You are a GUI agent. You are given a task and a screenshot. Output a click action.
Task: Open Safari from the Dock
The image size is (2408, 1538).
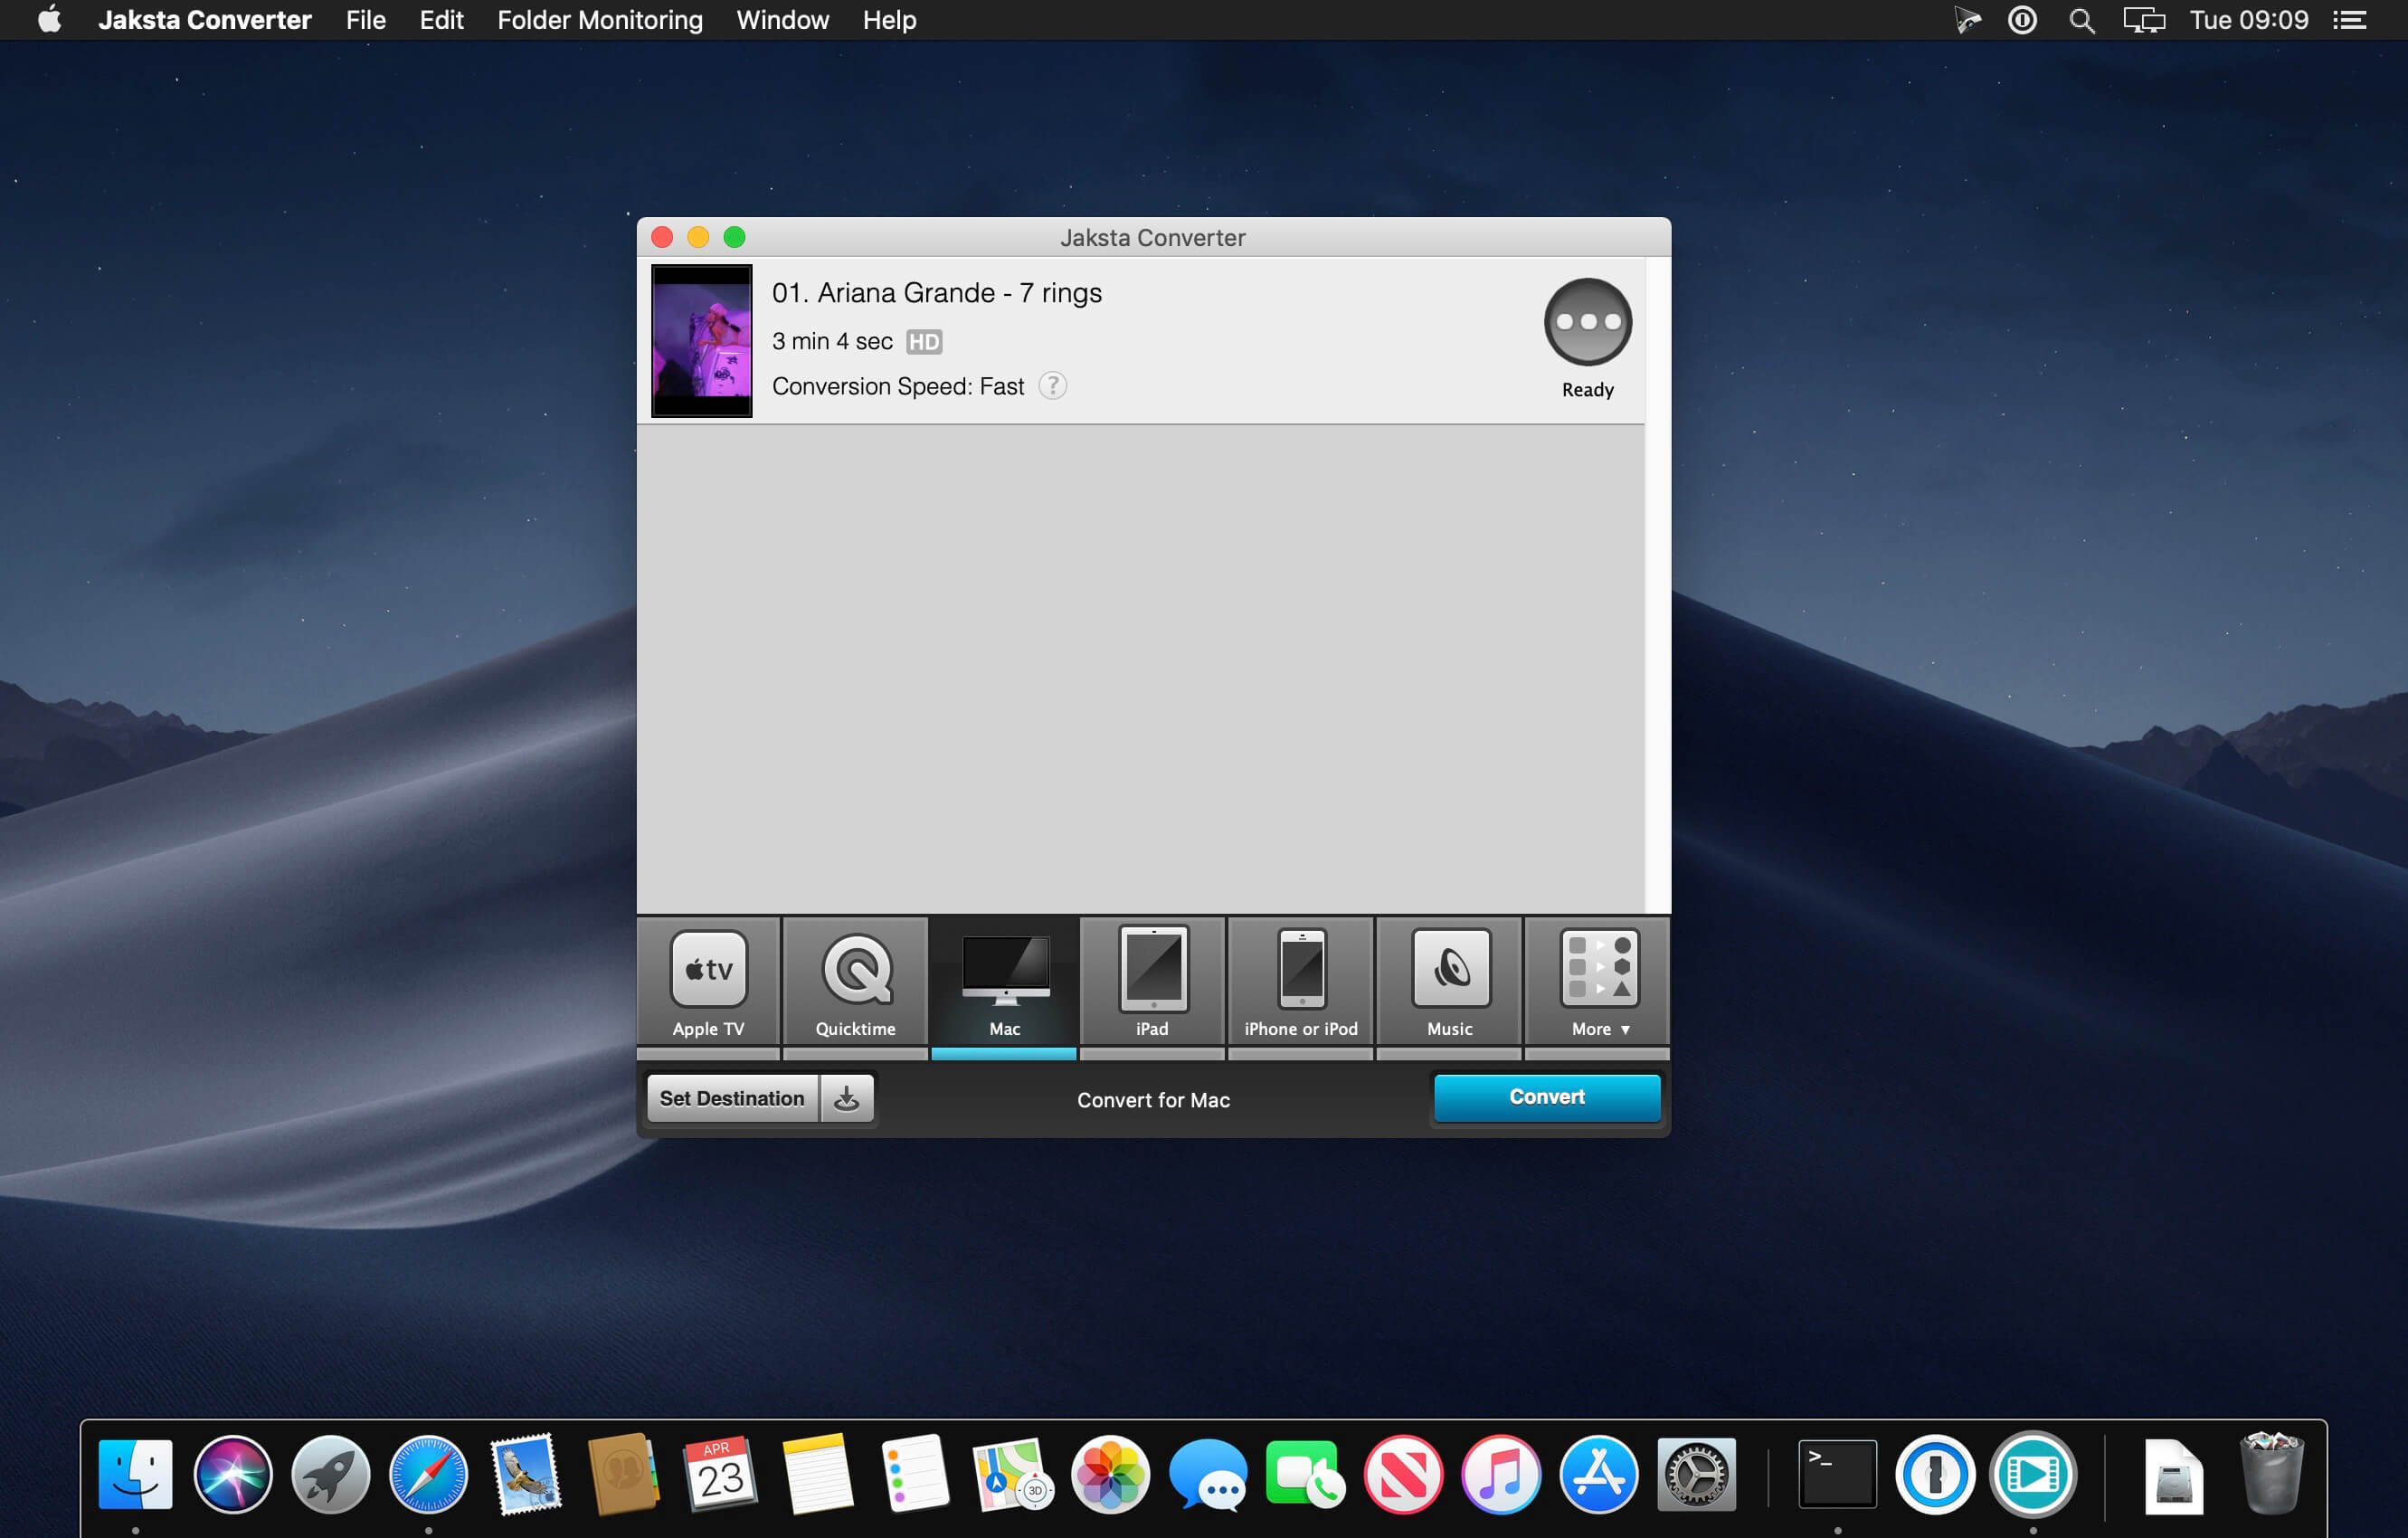tap(428, 1474)
